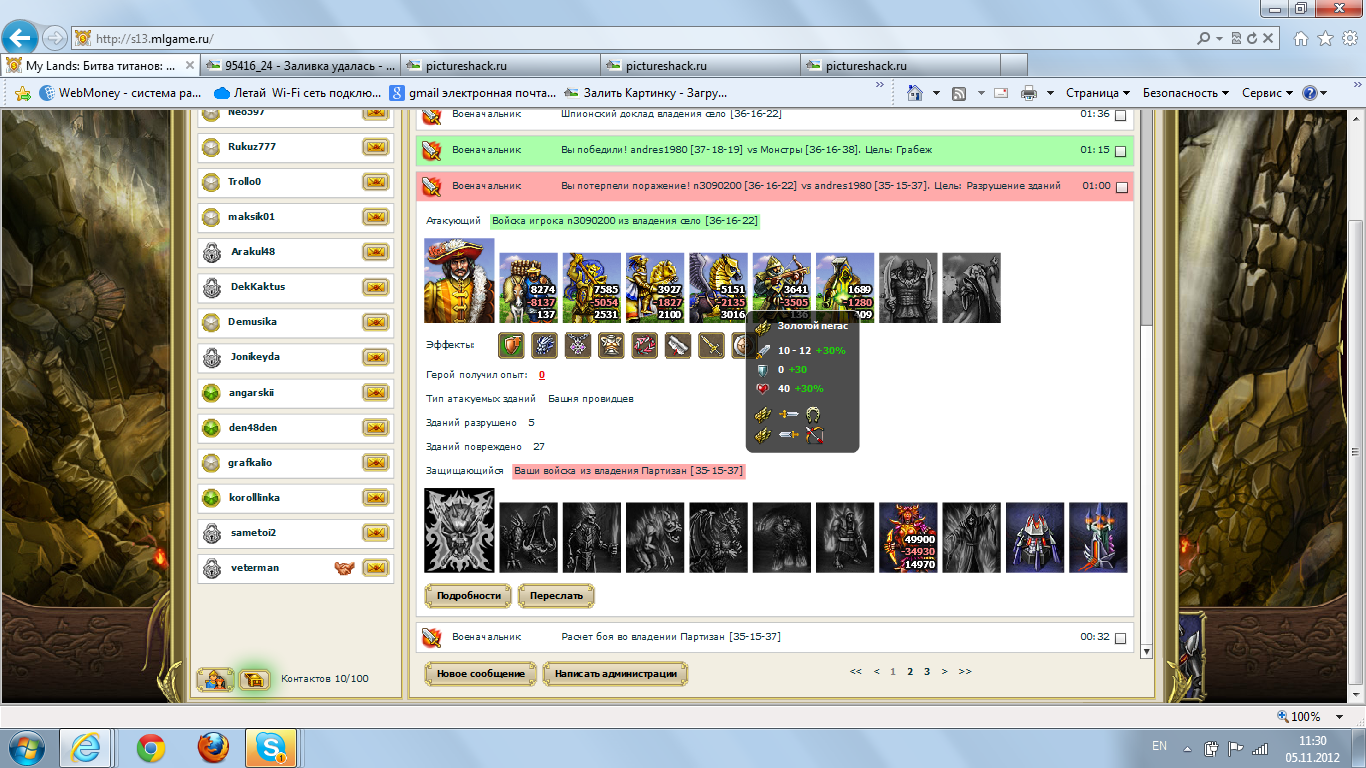Open the dropdown arrow next to the home icon

pyautogui.click(x=936, y=93)
